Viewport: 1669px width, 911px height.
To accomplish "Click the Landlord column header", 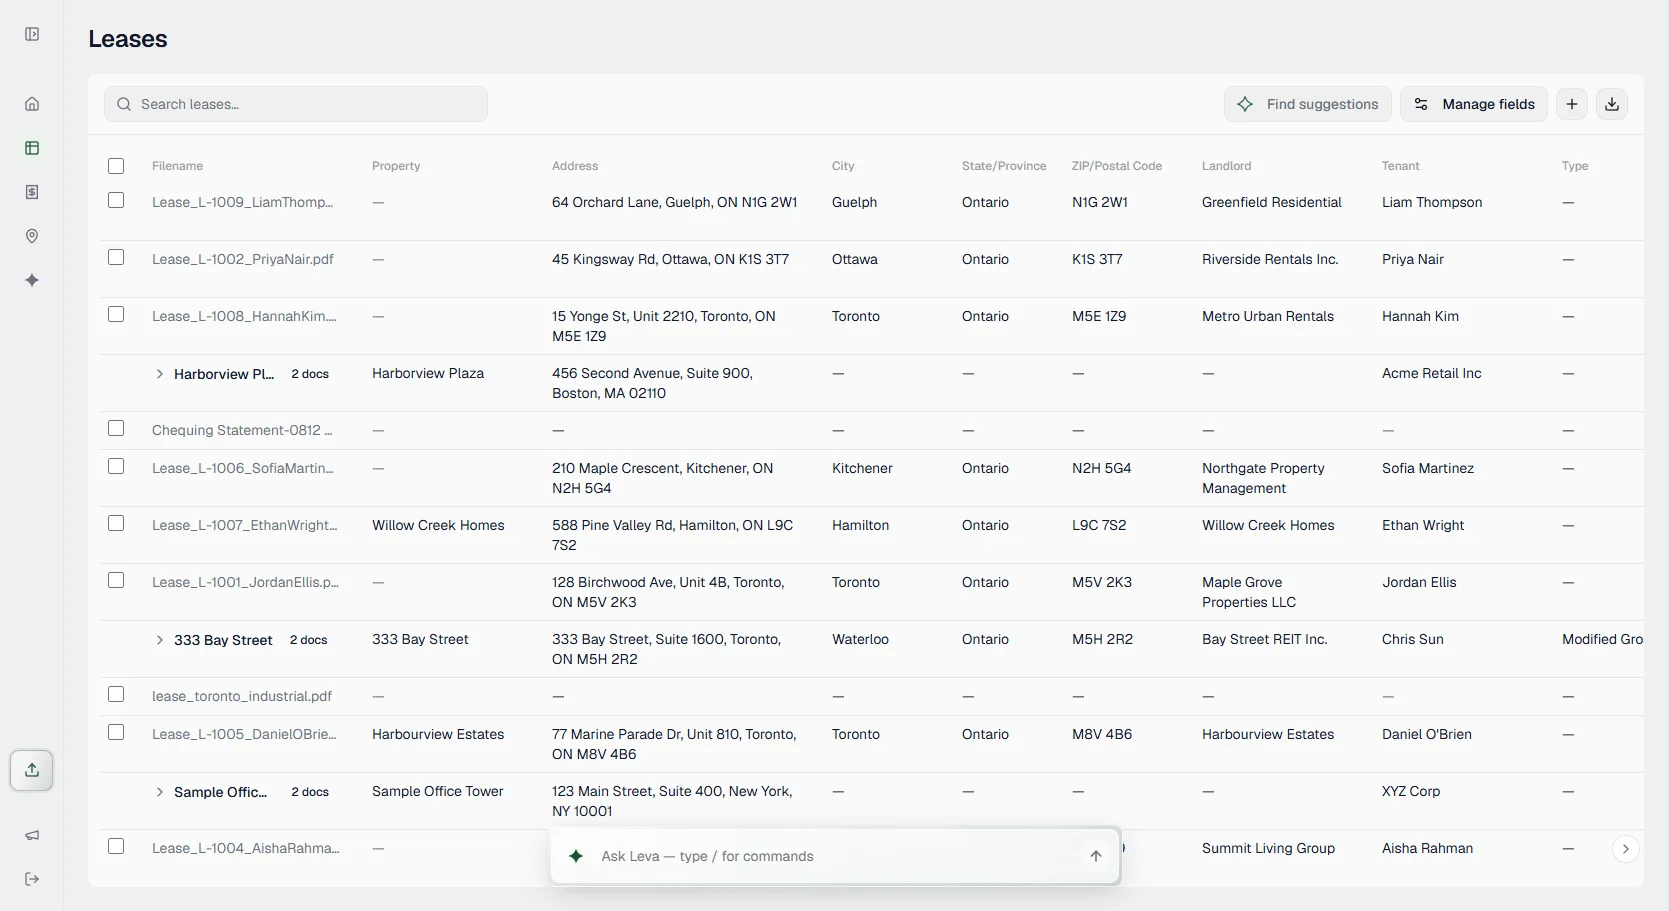I will coord(1226,166).
